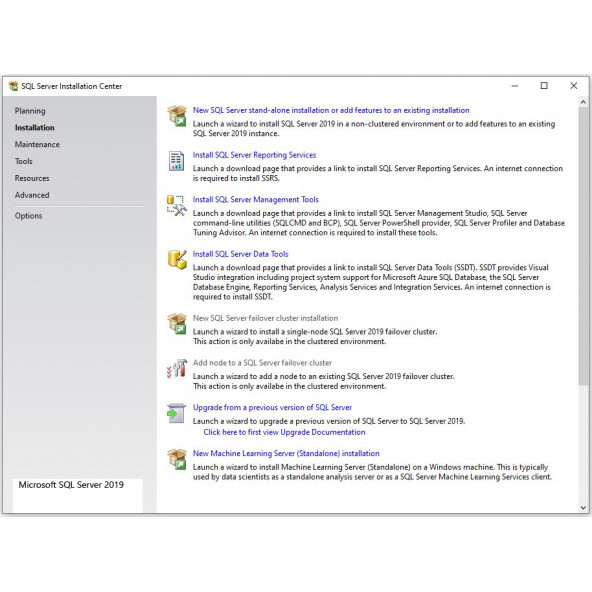The width and height of the screenshot is (592, 592).
Task: Click New SQL Server failover cluster installation
Action: click(x=265, y=318)
